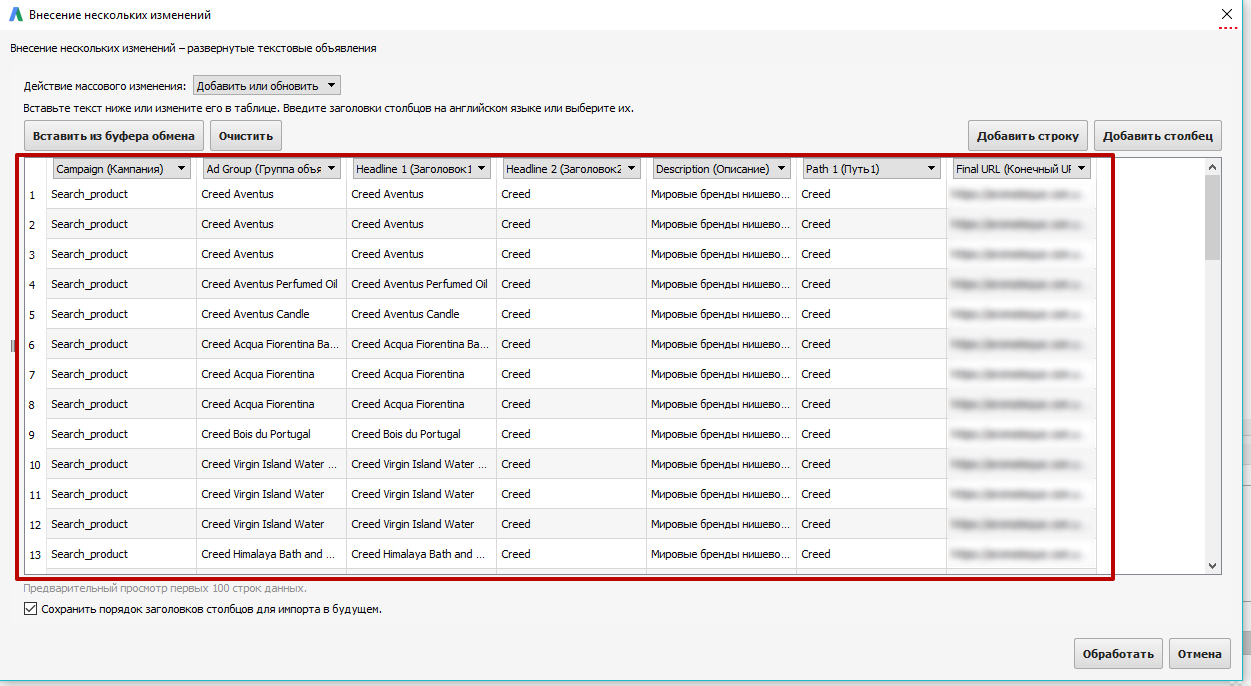The width and height of the screenshot is (1251, 686).
Task: Select row 9 Headline 1 'Creed Bois du Portugal'
Action: [421, 434]
